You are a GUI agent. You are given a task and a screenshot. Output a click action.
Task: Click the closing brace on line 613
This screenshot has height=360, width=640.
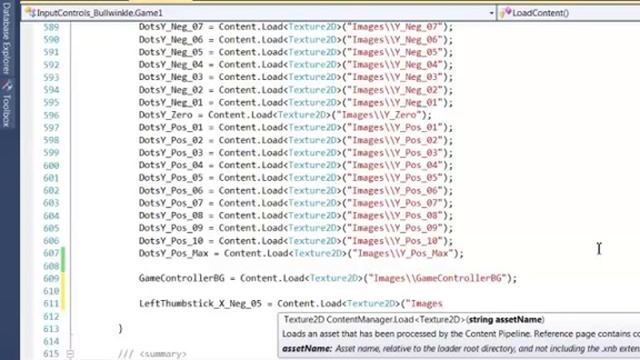(120, 329)
